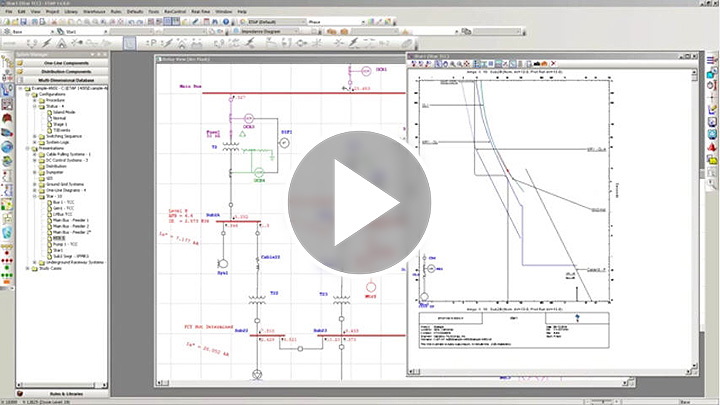Select Ground Grid Systems folder
Viewport: 720px width, 405px height.
65,184
